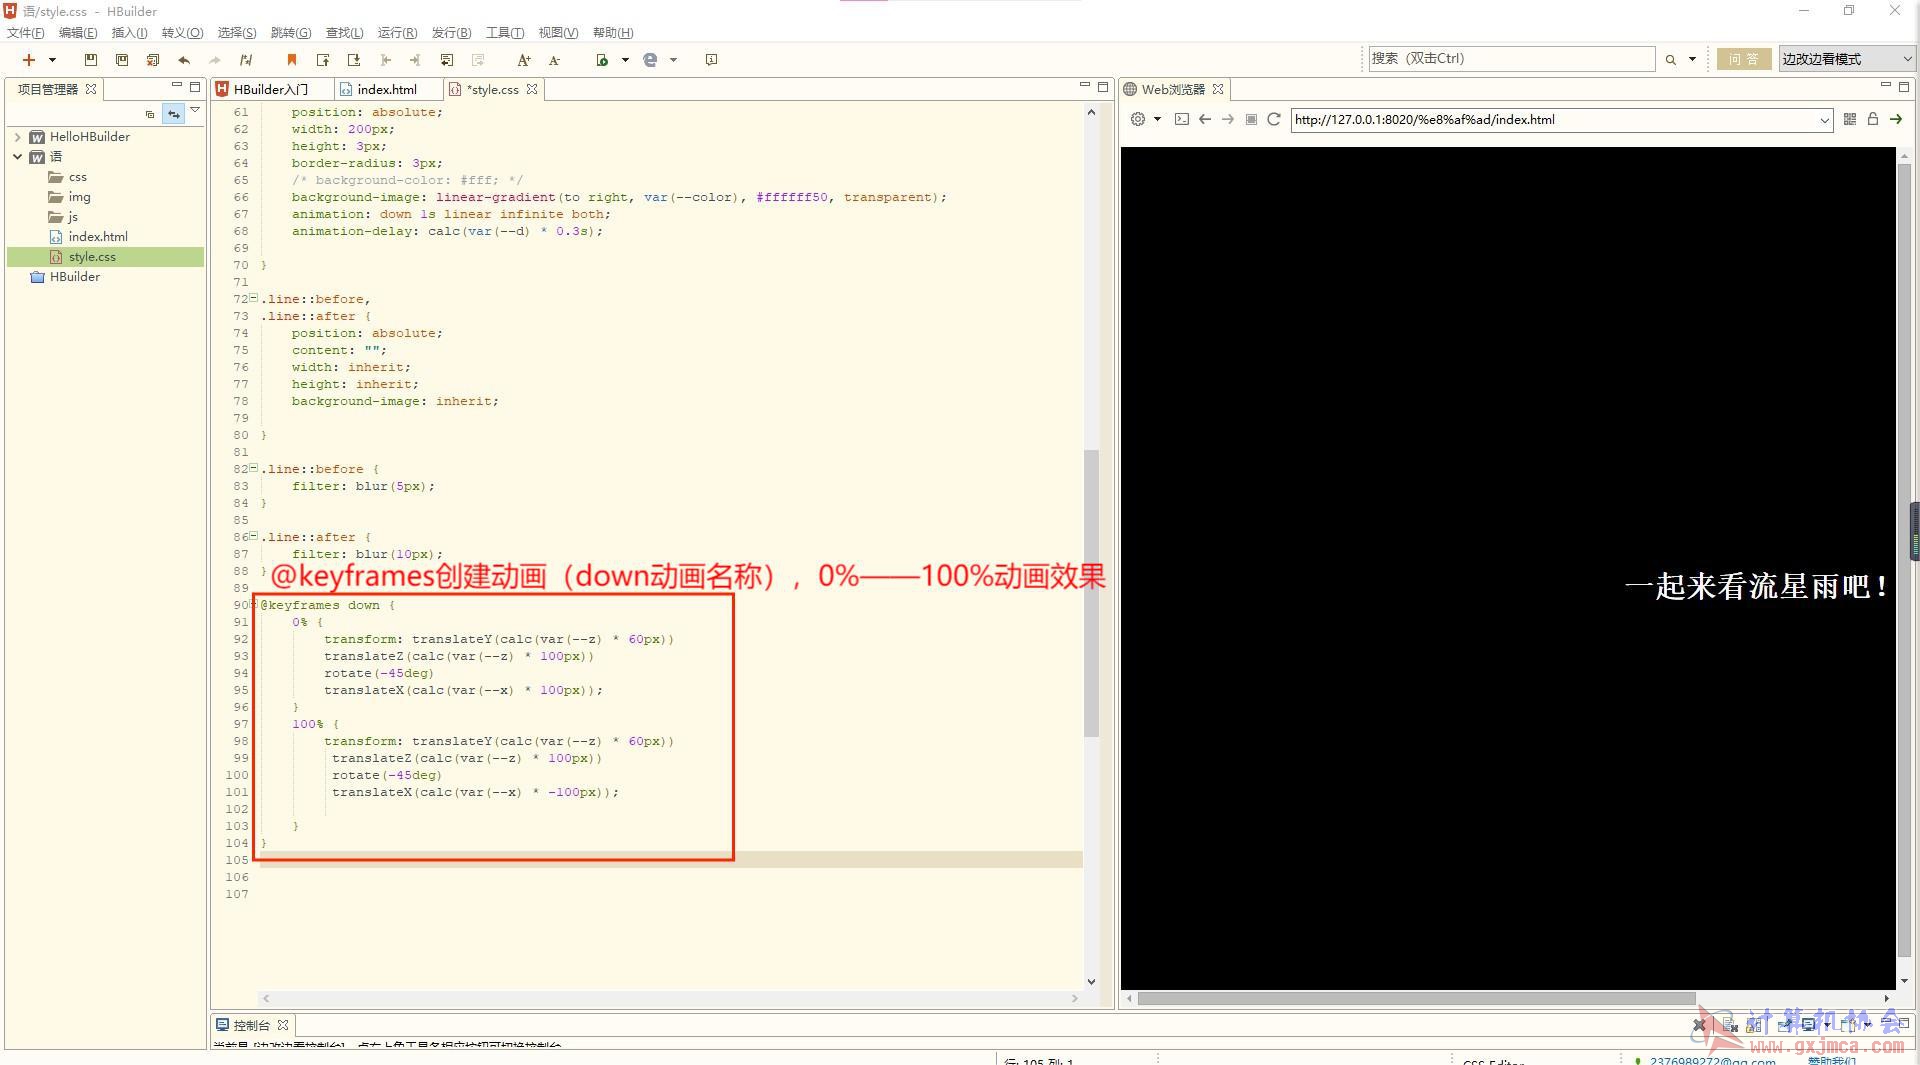The image size is (1920, 1065).
Task: Open the 边改边看模式 view mode dropdown
Action: [1846, 59]
